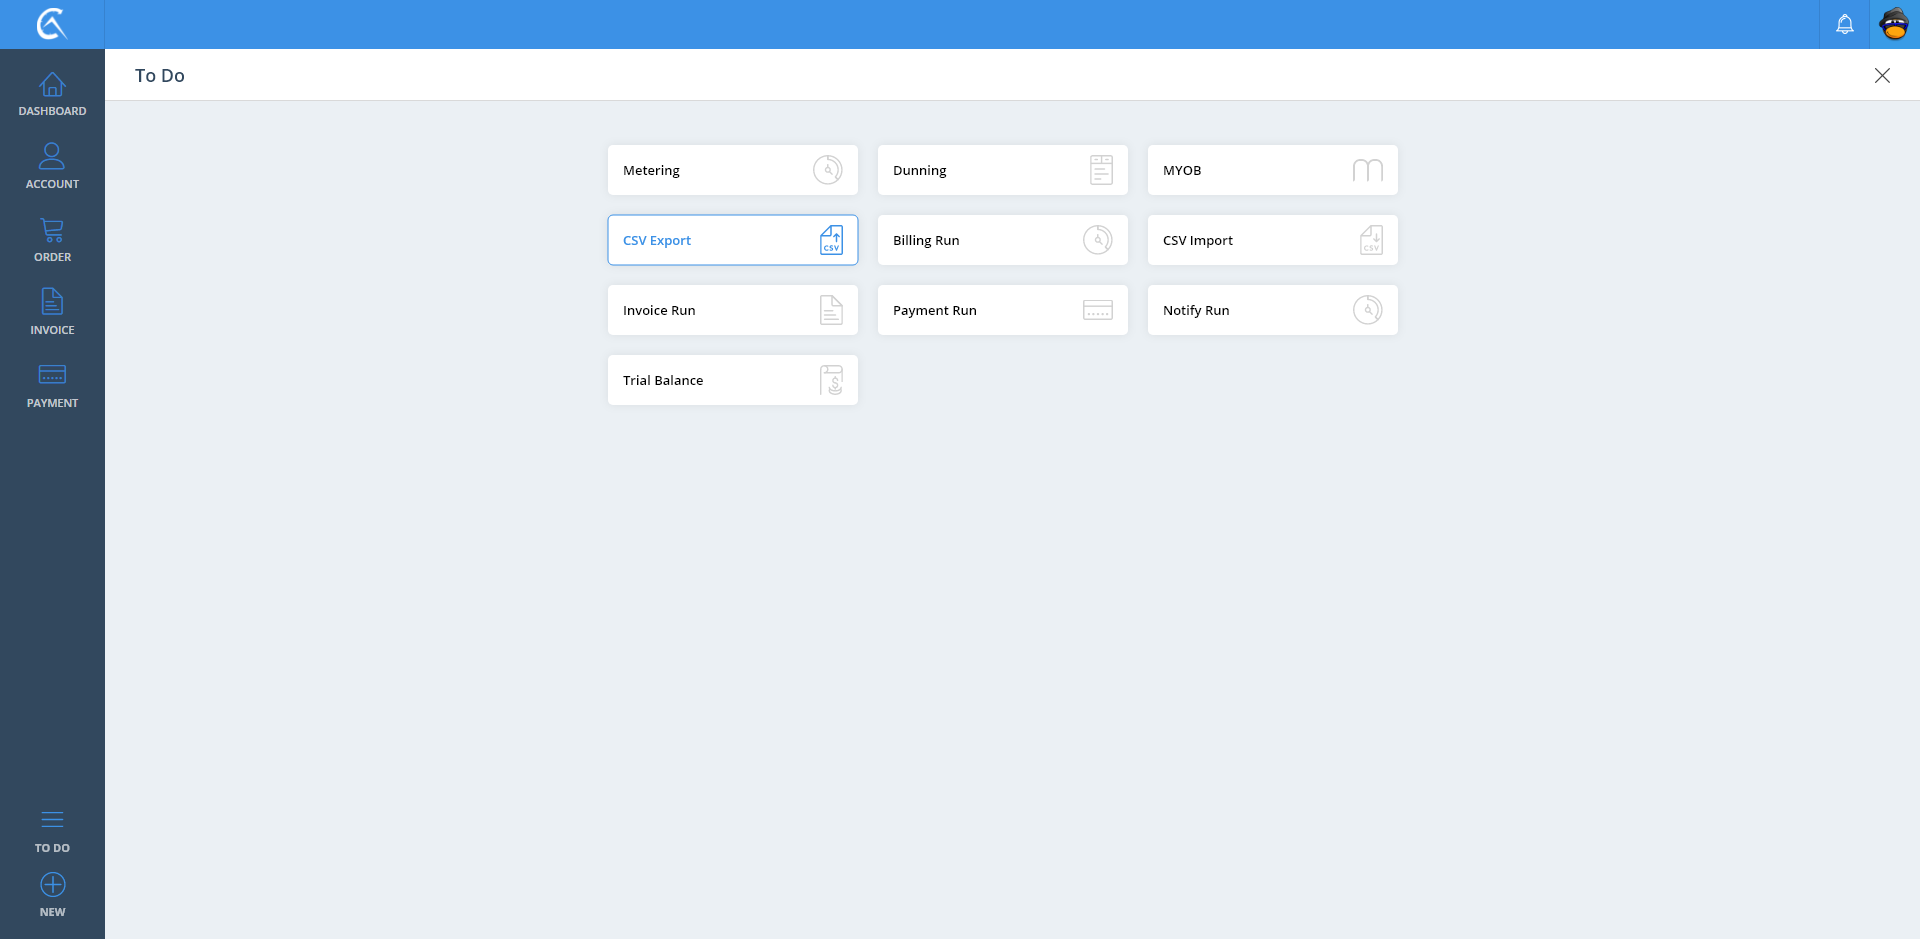Click the To Do menu in sidebar
The height and width of the screenshot is (939, 1920).
point(52,831)
